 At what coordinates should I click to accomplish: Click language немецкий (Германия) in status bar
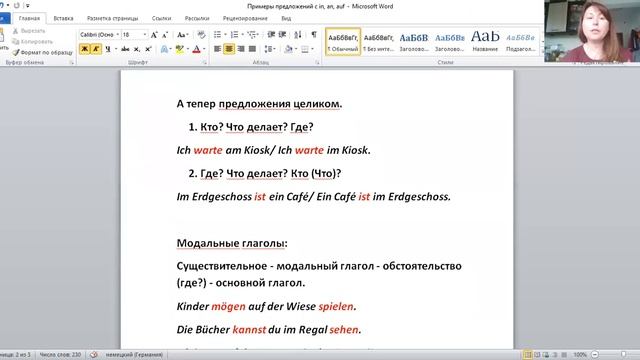tap(134, 355)
